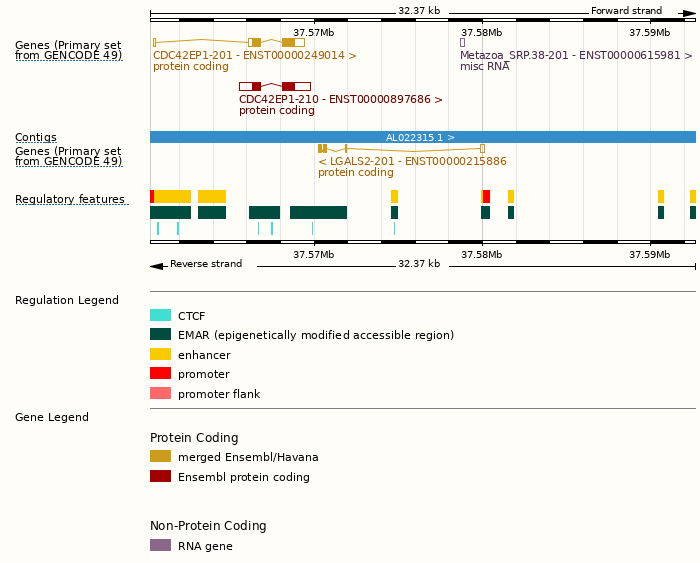Select the LGALS2-201 transcript label

click(x=412, y=161)
